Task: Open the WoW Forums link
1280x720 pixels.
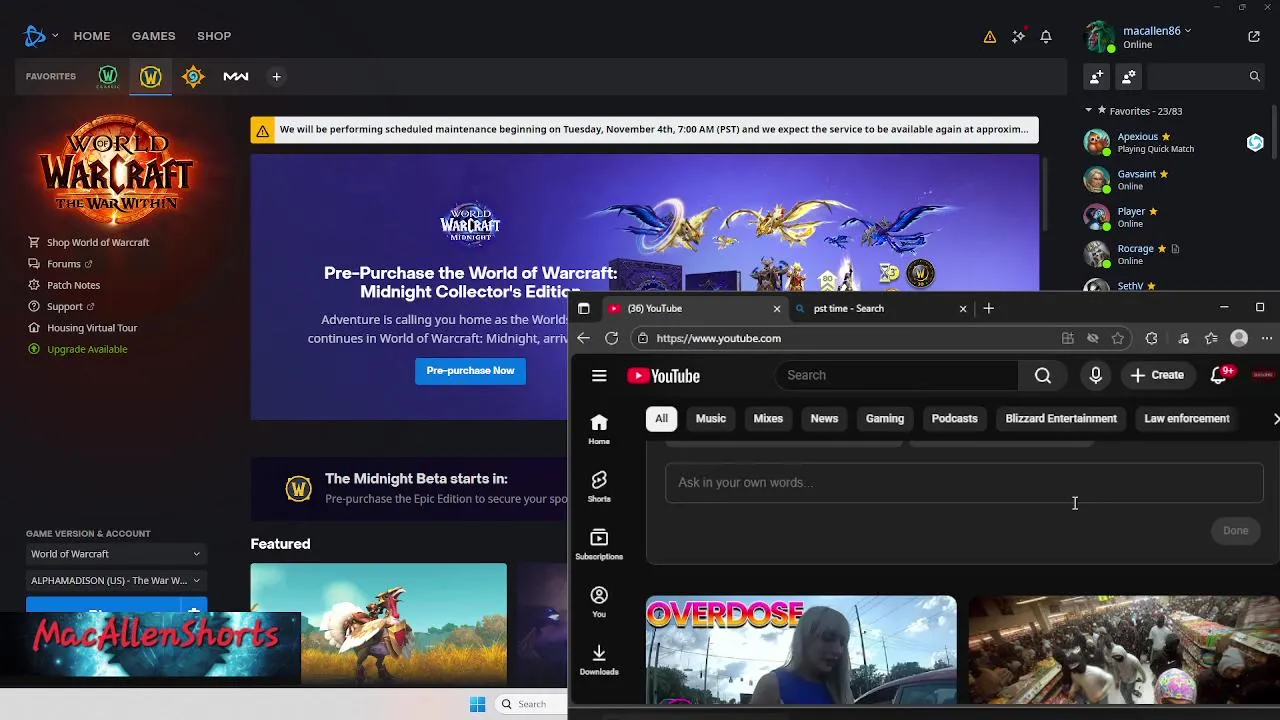Action: [64, 264]
